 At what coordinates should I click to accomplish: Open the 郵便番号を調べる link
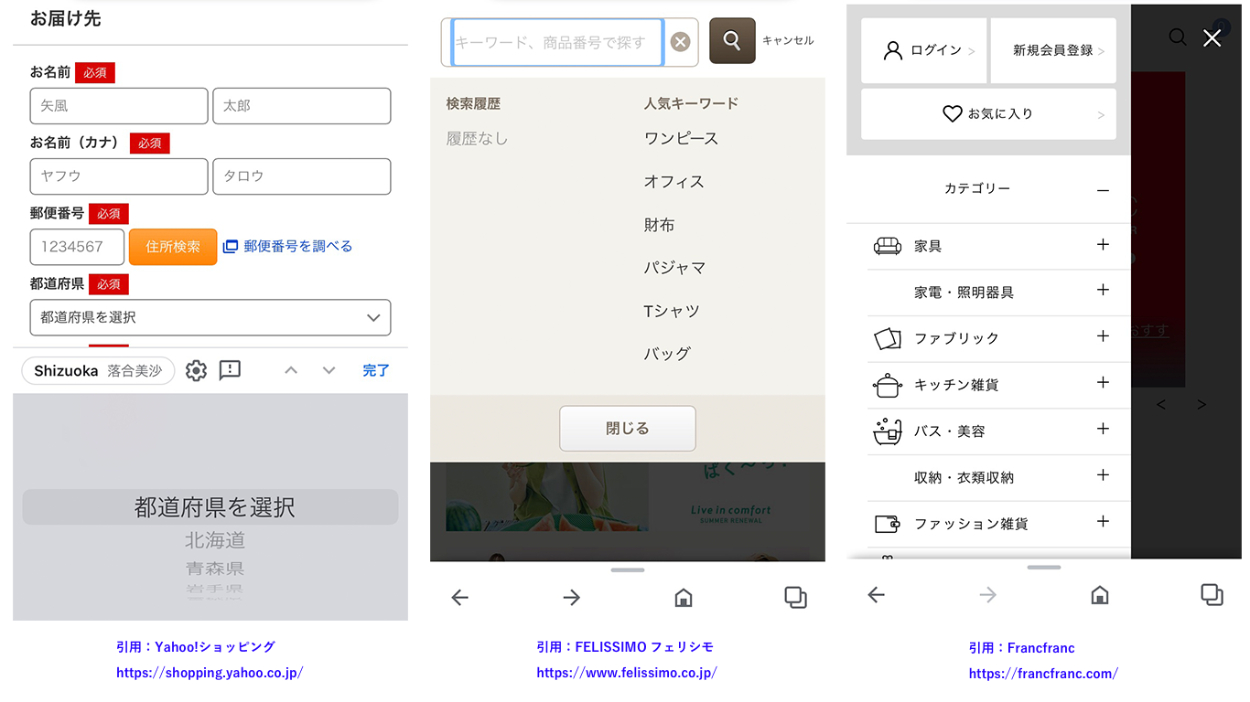click(x=297, y=246)
